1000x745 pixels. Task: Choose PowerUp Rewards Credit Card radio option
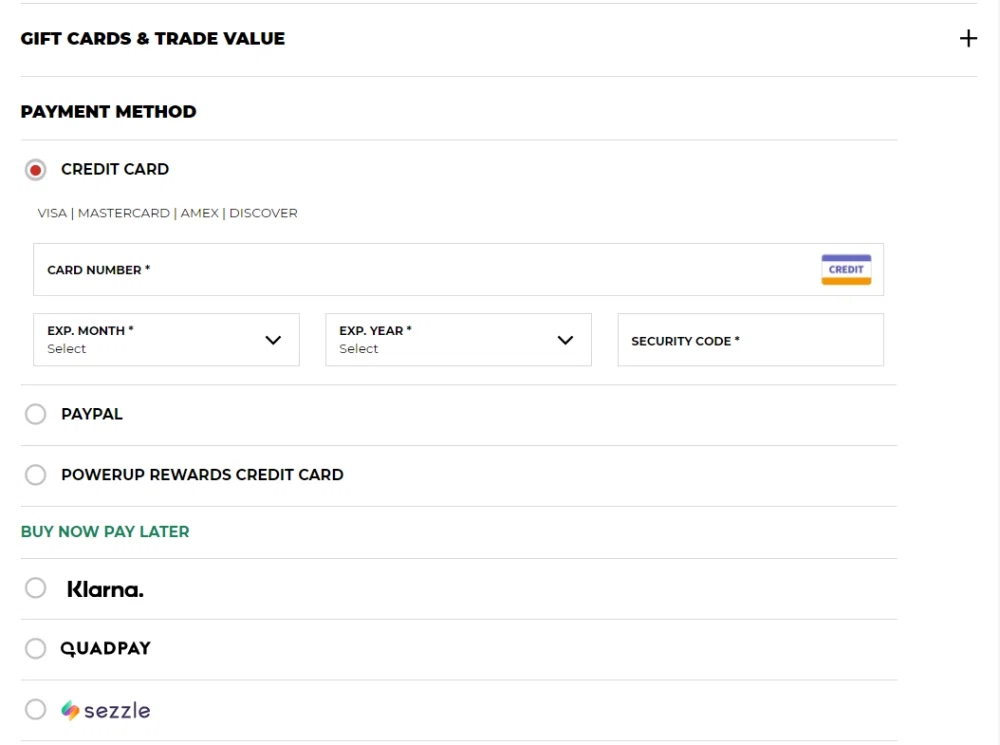pos(36,475)
